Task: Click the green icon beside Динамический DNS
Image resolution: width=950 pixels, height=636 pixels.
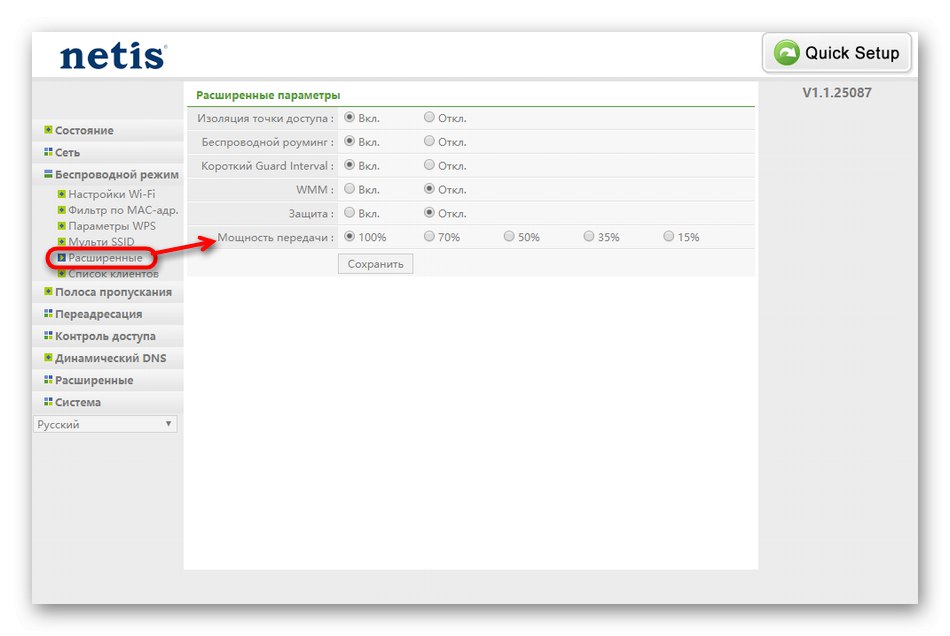Action: pyautogui.click(x=48, y=357)
